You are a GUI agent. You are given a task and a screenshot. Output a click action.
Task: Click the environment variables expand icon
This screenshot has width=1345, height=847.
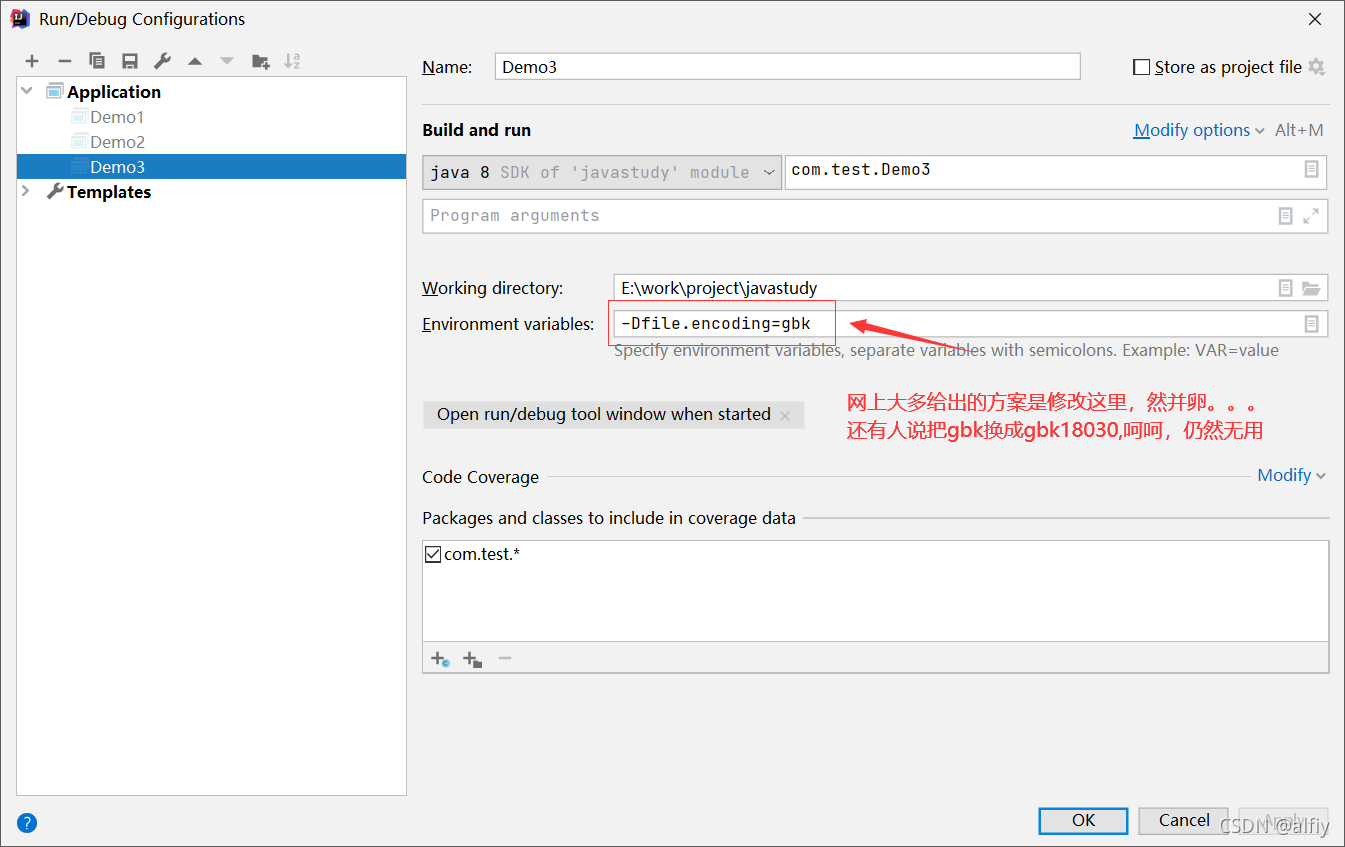(x=1311, y=323)
